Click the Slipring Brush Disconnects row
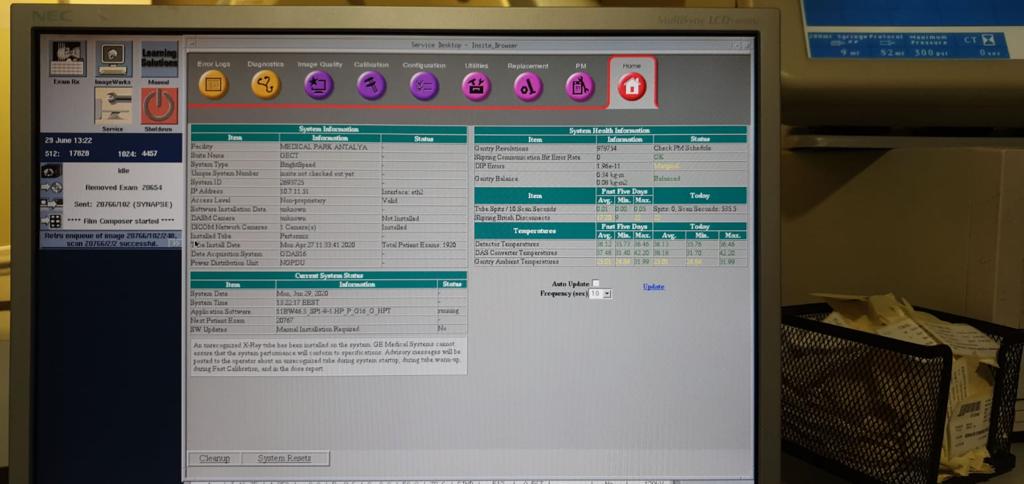 point(610,218)
